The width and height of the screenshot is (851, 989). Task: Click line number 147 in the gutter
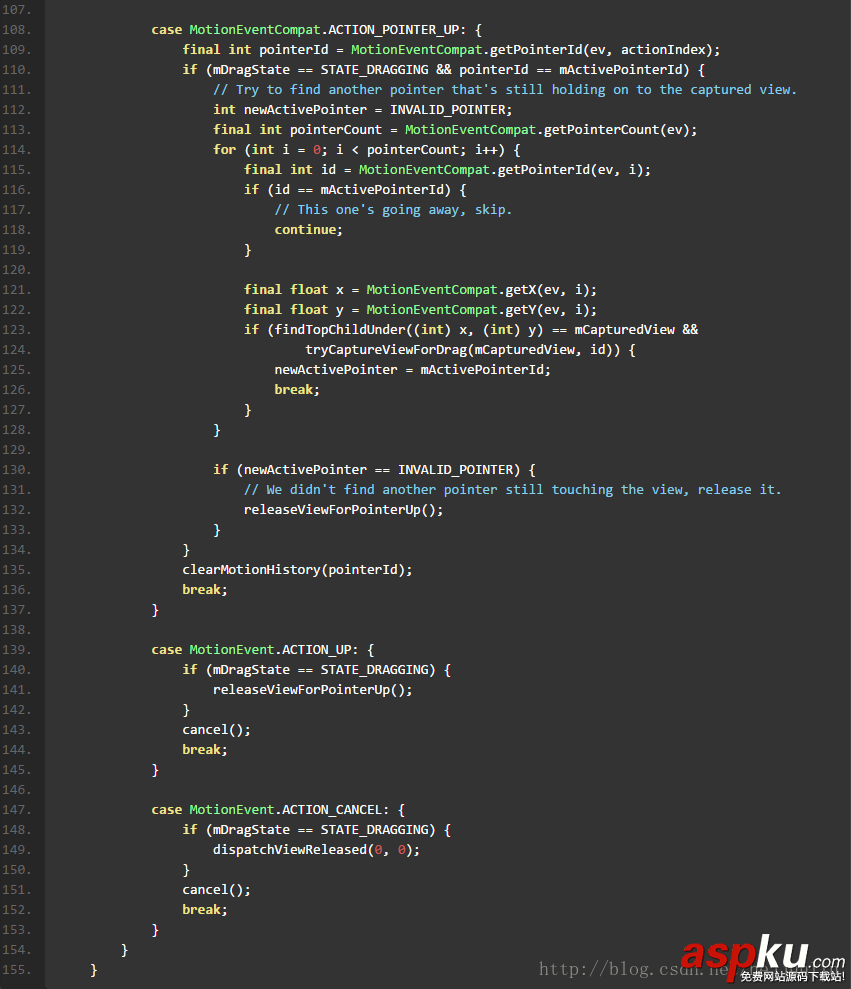point(17,809)
